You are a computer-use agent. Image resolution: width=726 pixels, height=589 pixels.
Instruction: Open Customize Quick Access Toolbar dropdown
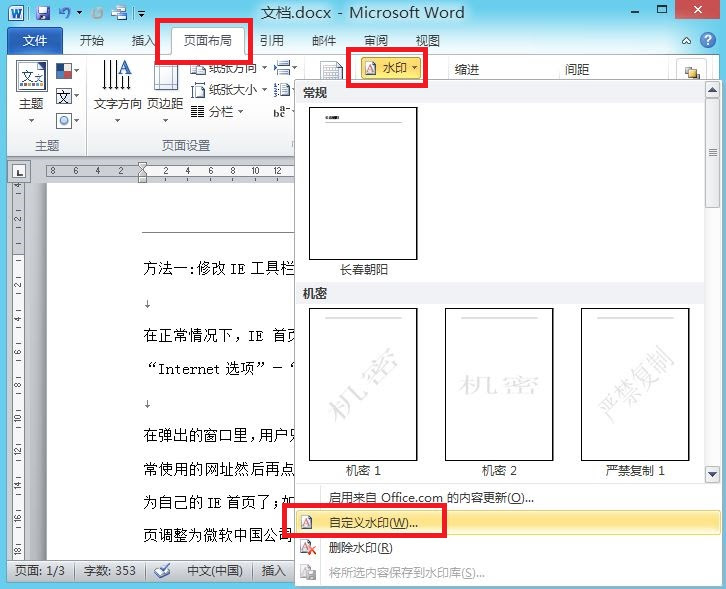tap(141, 13)
